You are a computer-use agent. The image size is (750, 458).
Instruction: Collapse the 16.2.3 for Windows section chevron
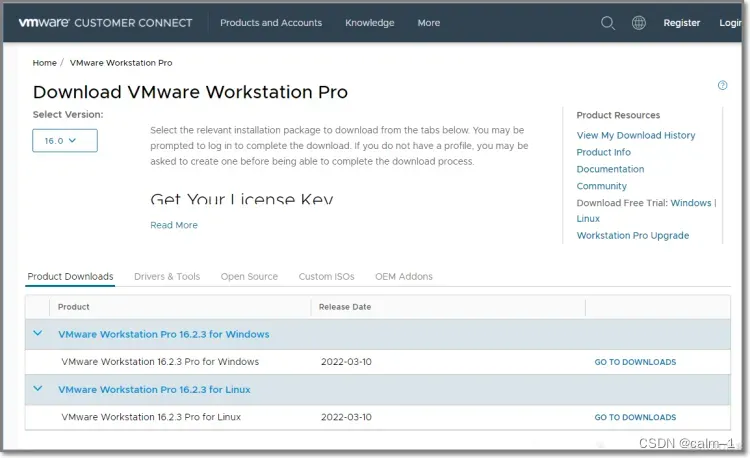pos(38,333)
